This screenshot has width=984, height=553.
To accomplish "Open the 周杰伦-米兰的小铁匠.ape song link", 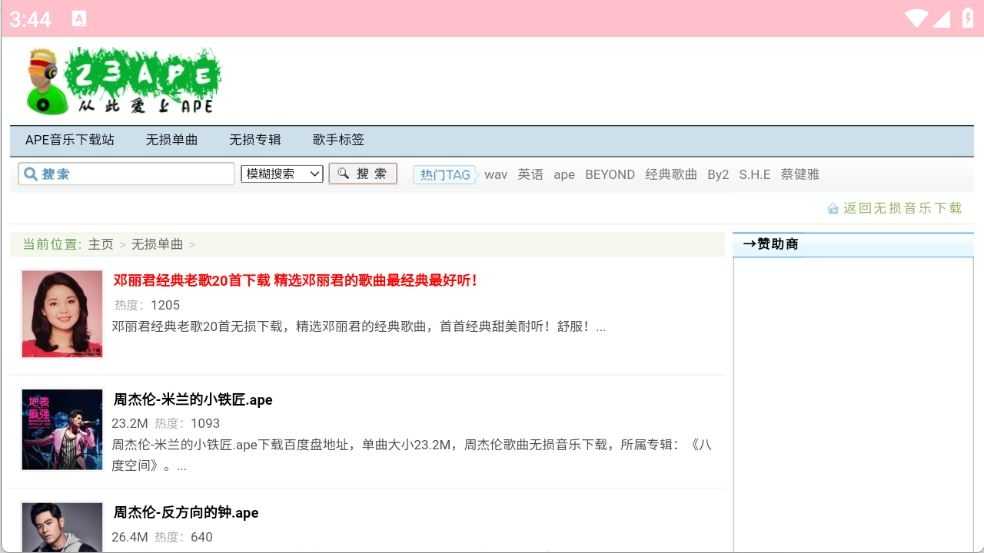I will point(192,400).
